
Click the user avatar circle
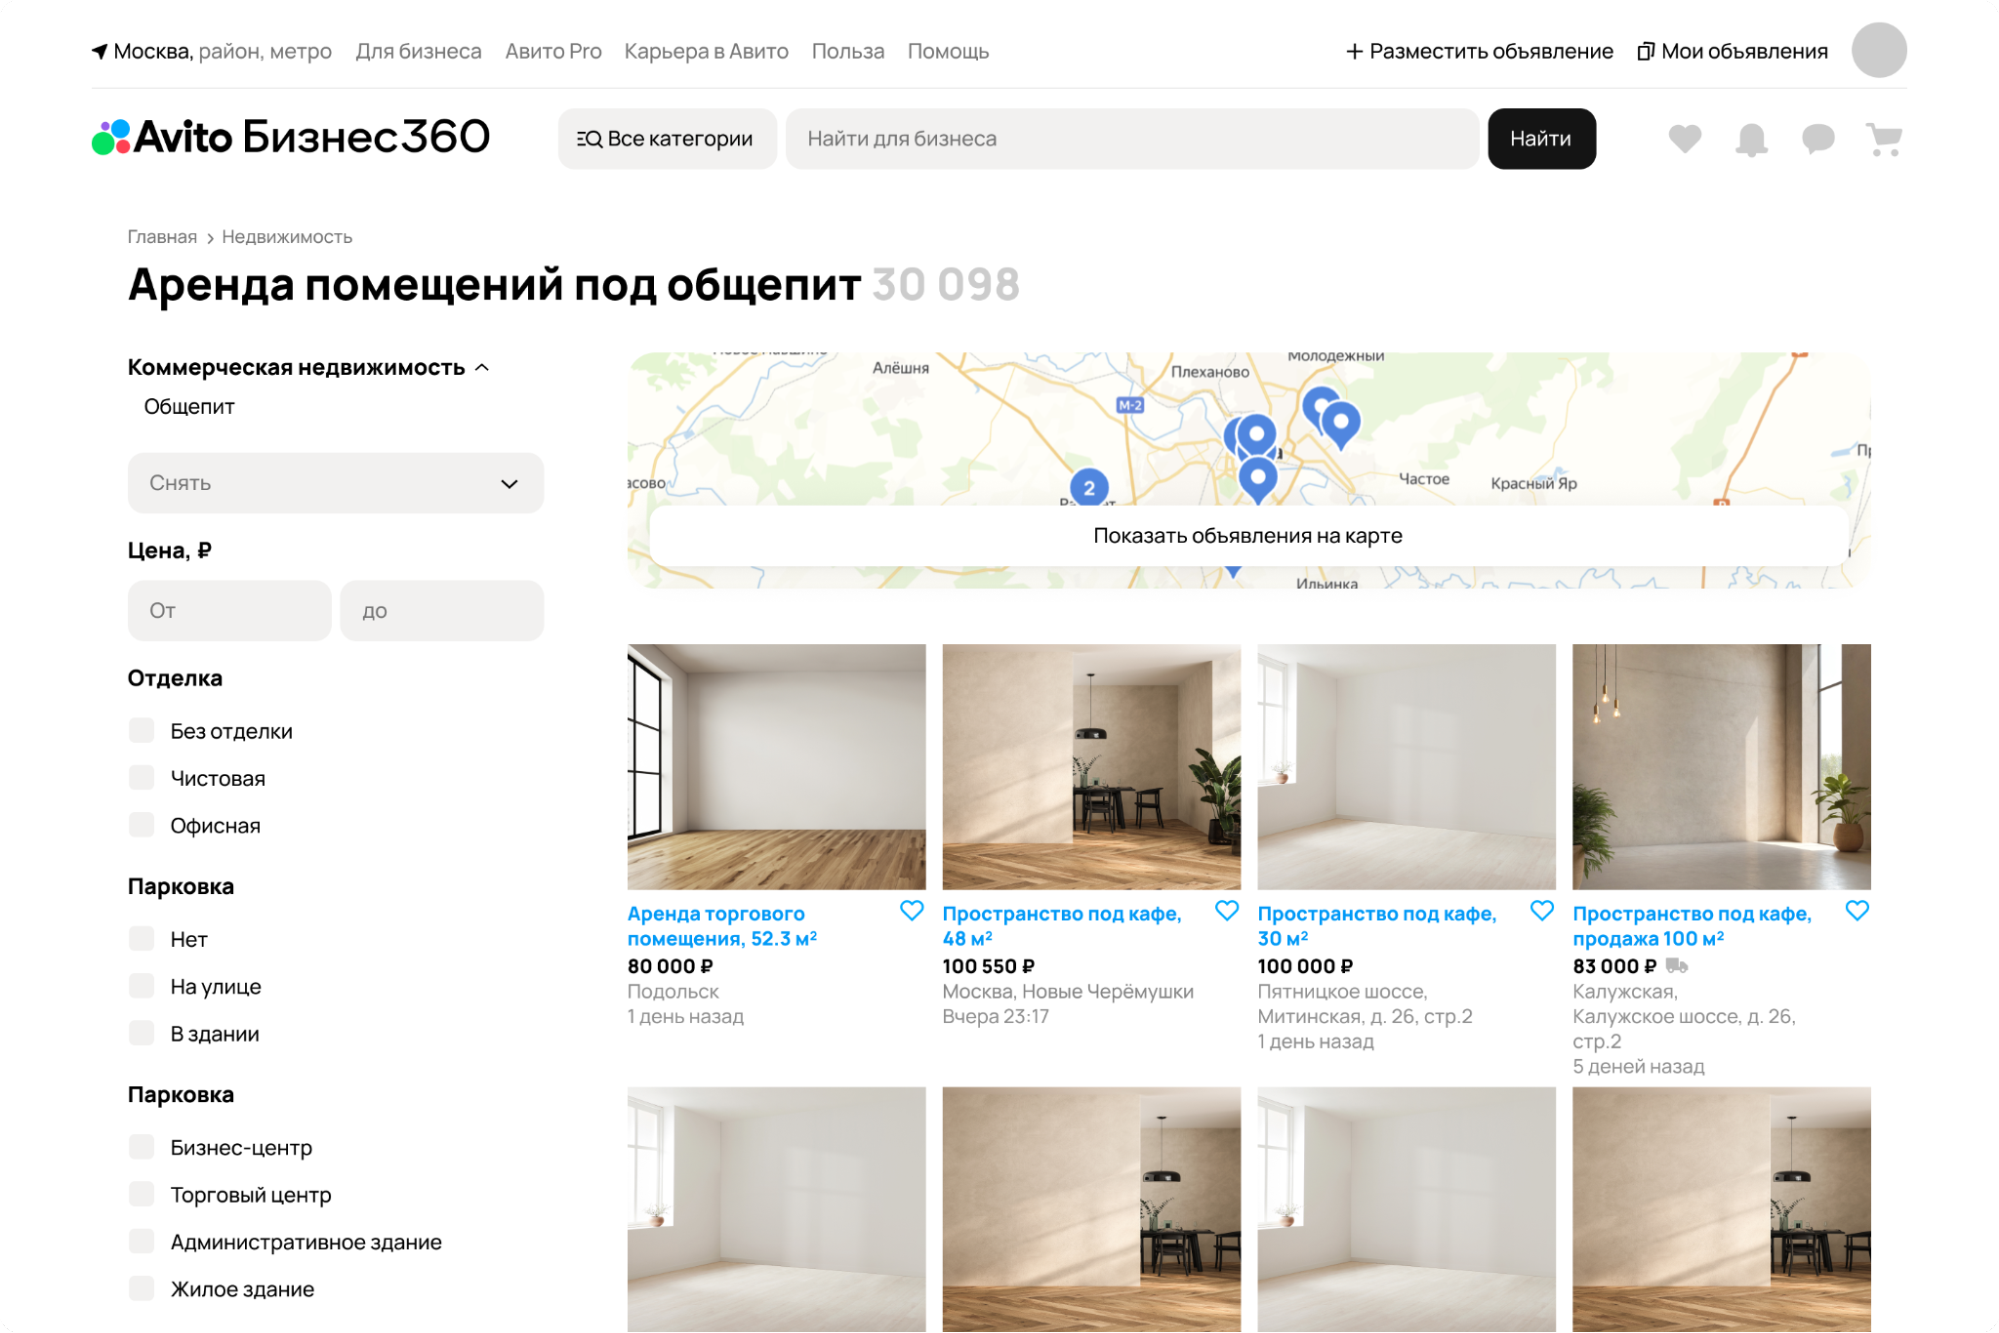1879,50
